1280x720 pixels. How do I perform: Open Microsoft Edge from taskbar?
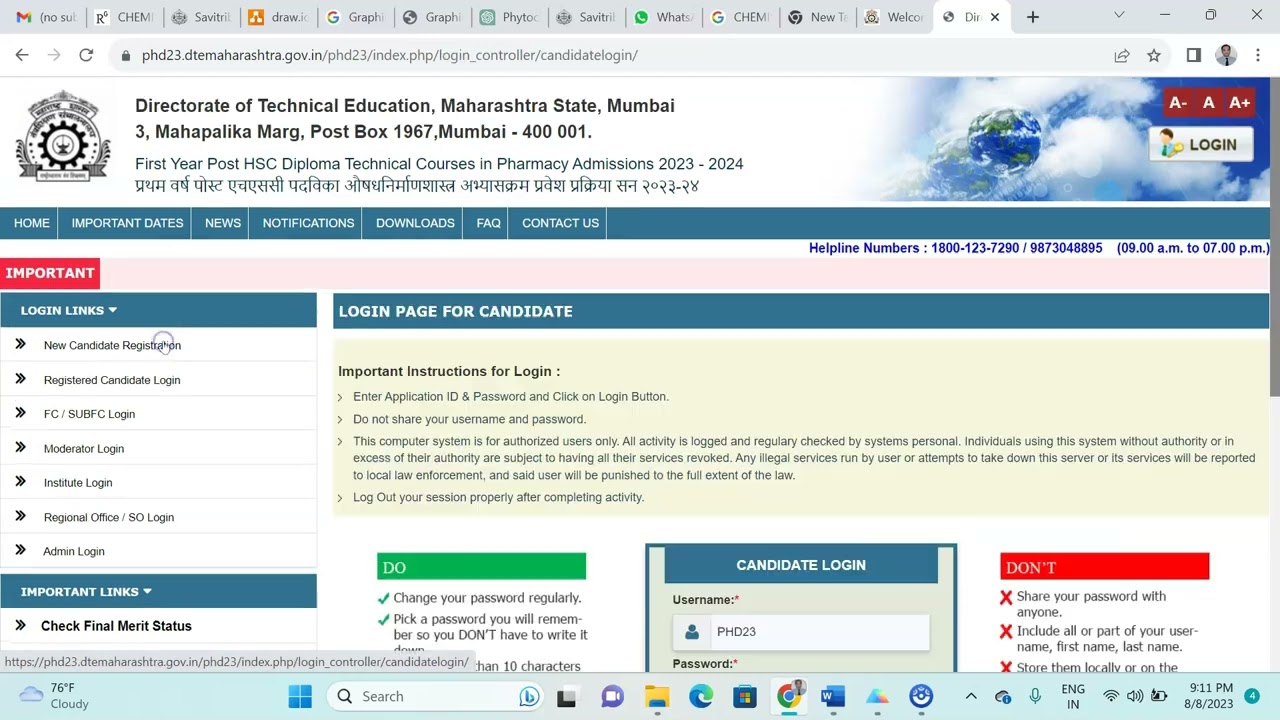pos(701,696)
